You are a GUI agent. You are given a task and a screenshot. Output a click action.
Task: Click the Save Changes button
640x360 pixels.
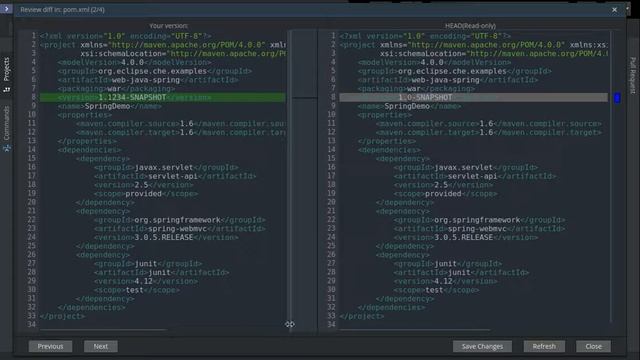(x=482, y=346)
